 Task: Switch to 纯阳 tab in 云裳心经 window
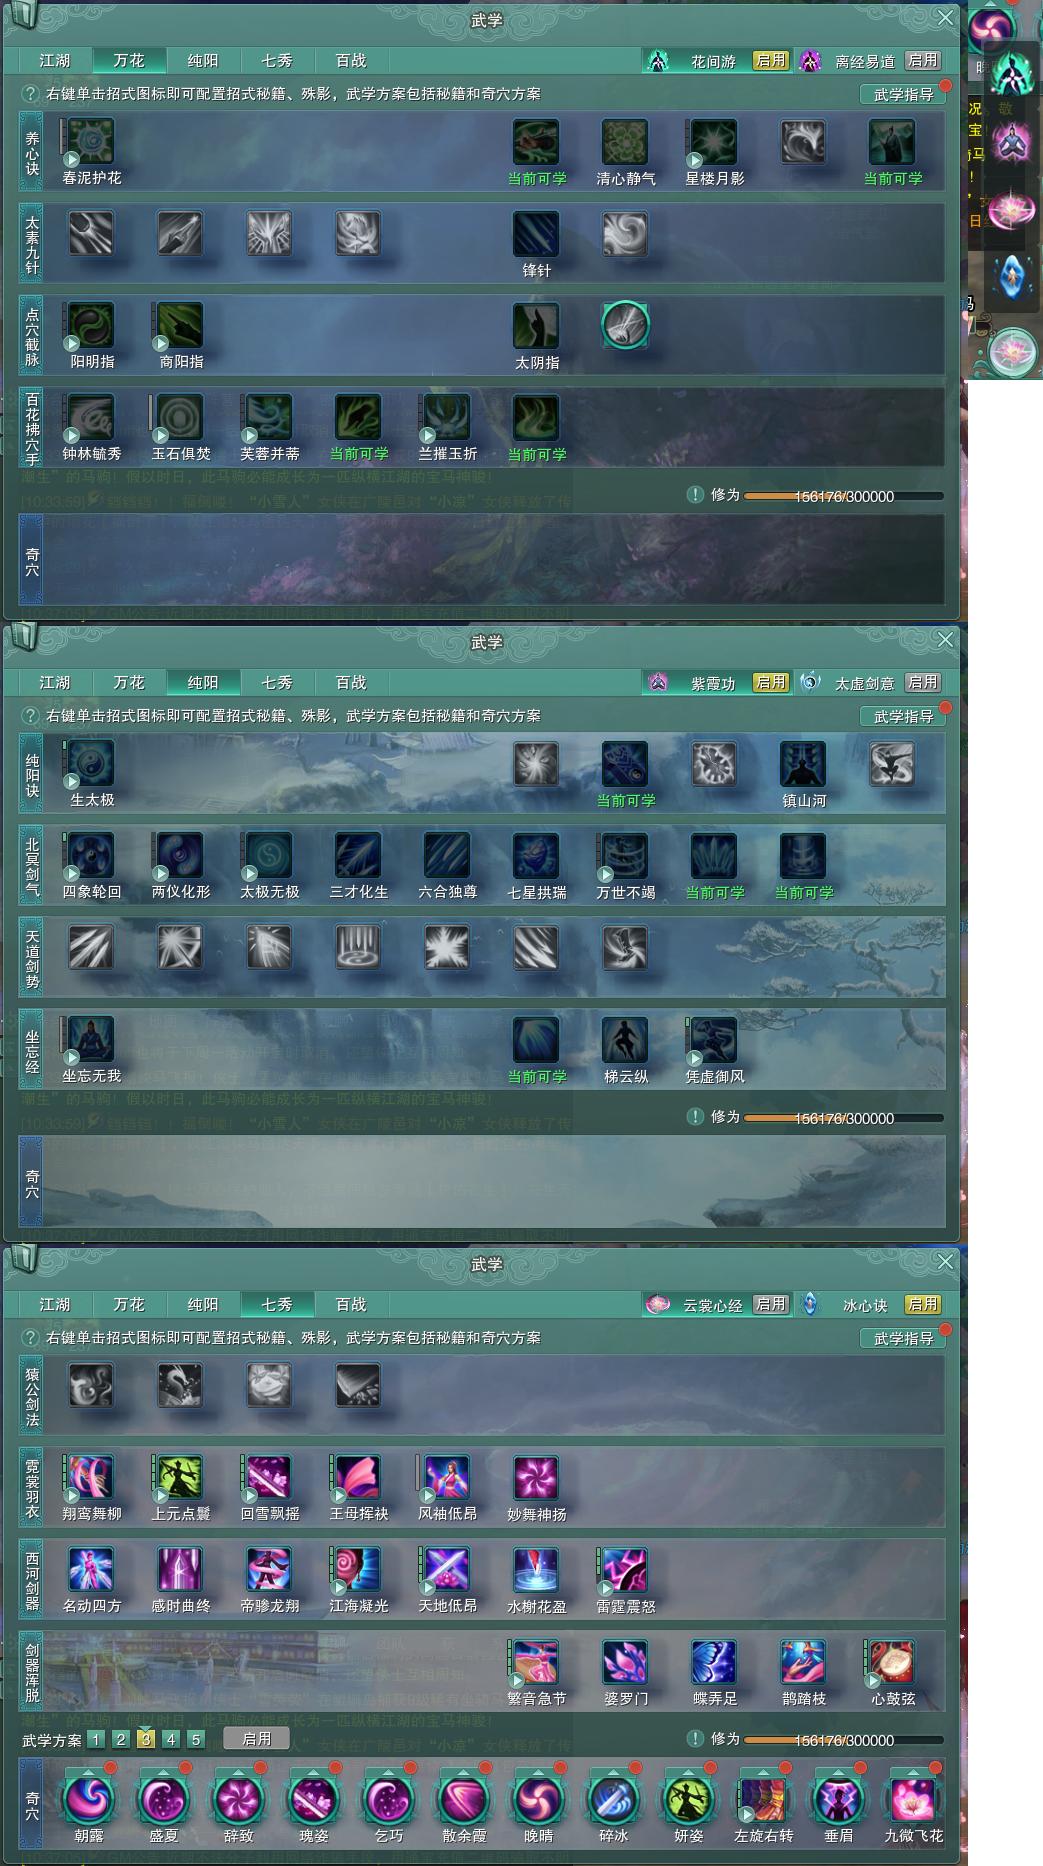tap(203, 1304)
